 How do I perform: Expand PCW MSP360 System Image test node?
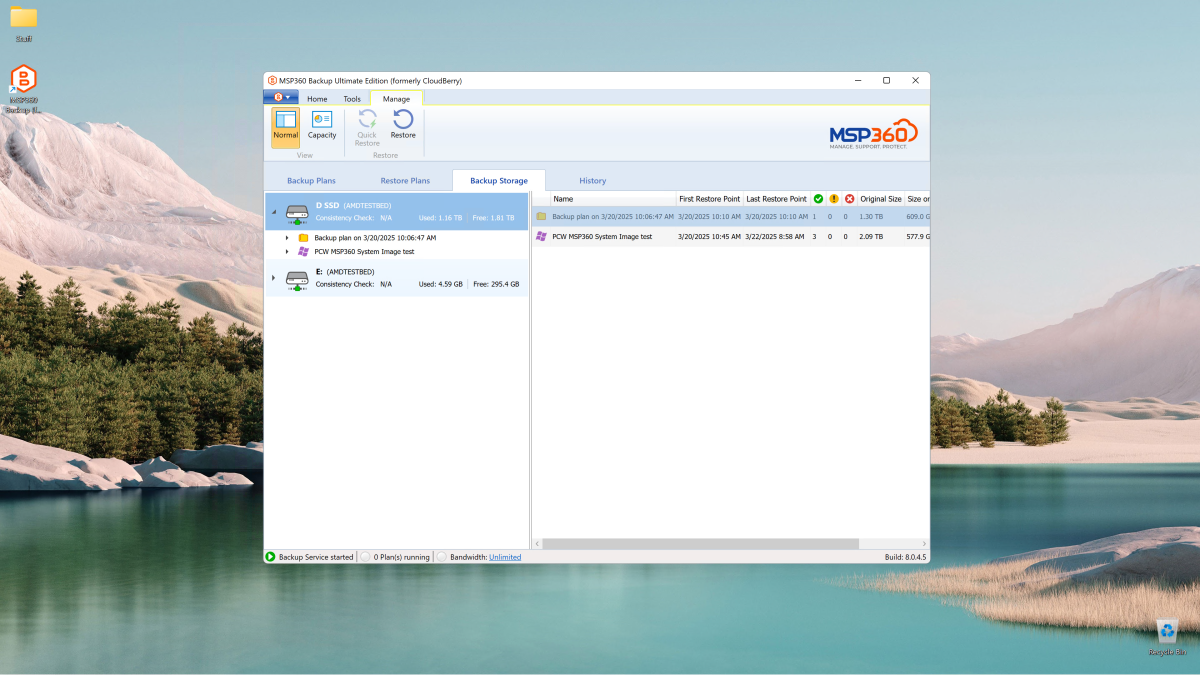point(287,251)
